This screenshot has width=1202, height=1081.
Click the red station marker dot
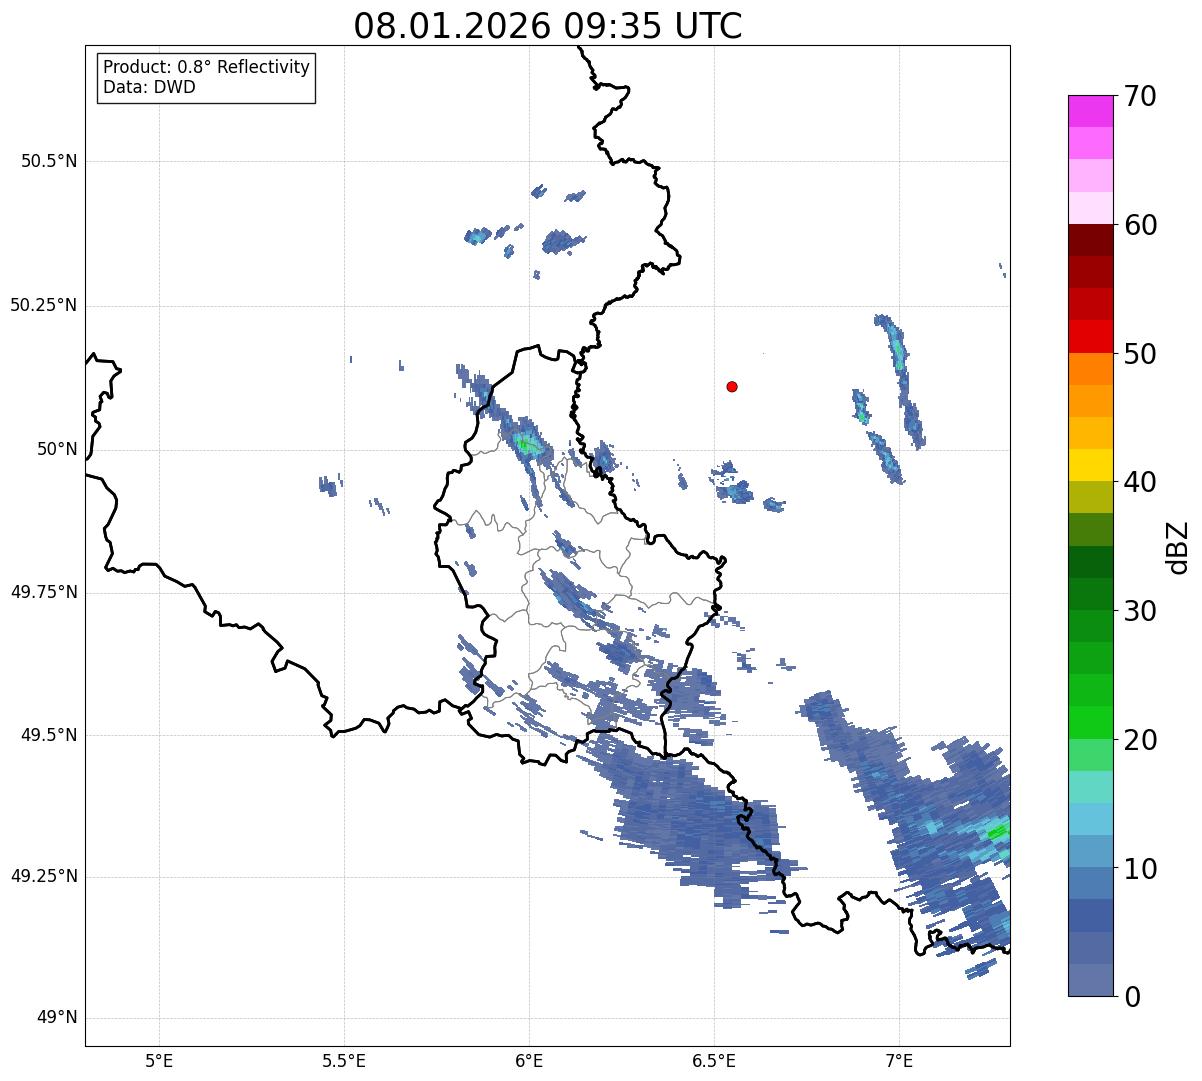(732, 386)
